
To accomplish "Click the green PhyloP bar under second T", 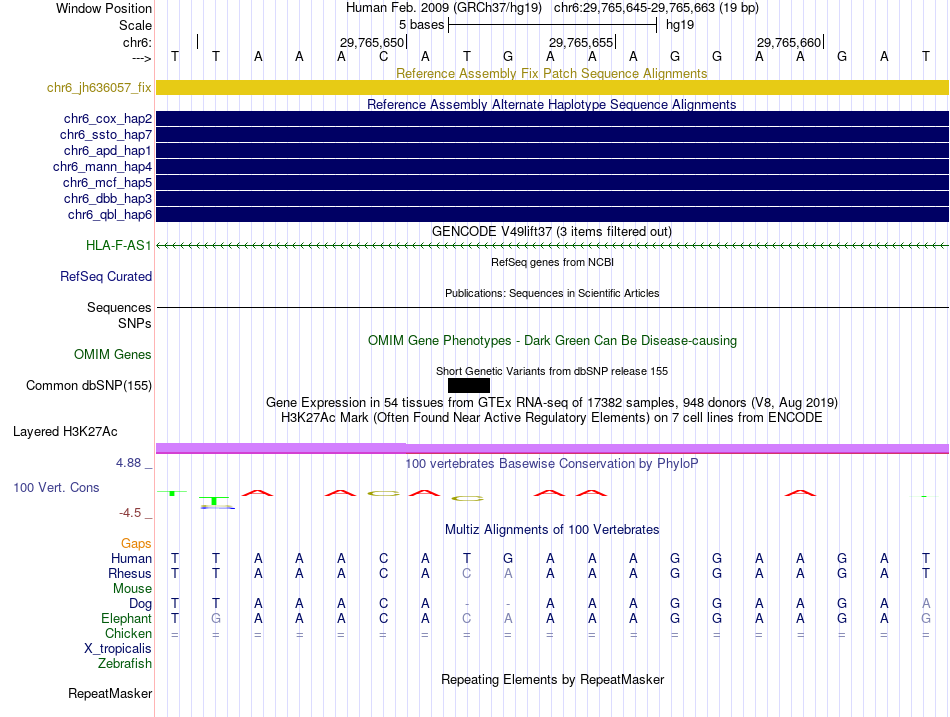I will [x=214, y=501].
